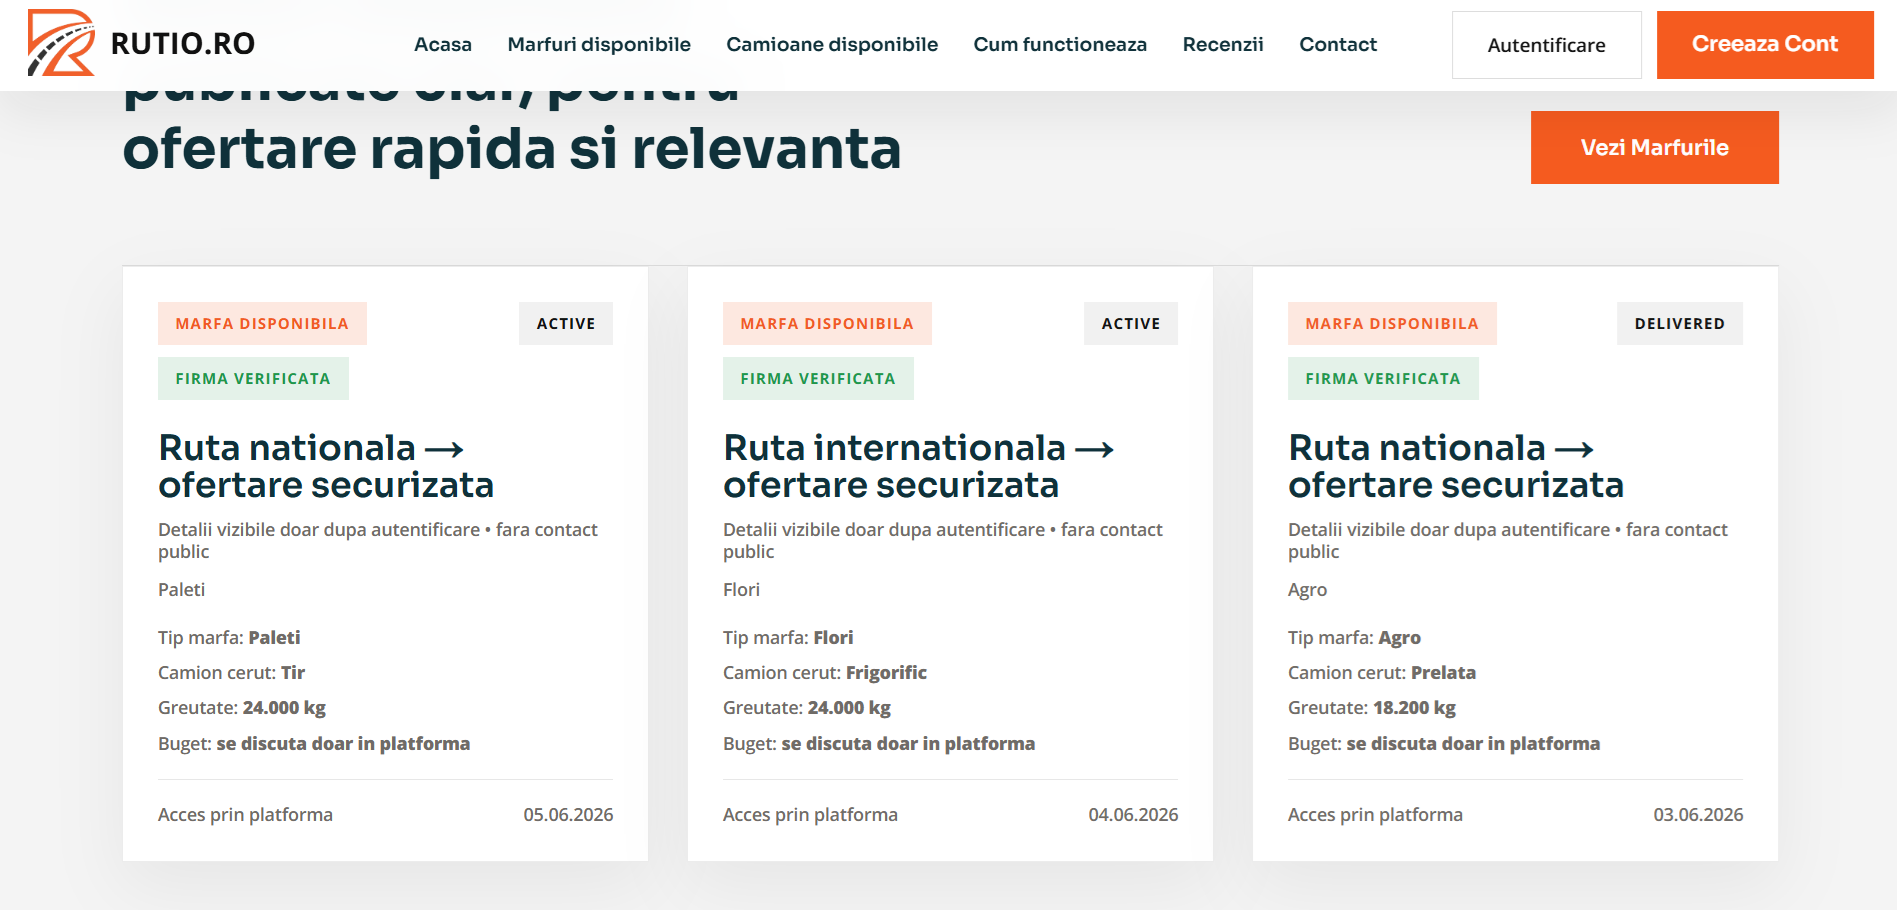Select Cum functioneaza nav link
1897x910 pixels.
point(1060,44)
